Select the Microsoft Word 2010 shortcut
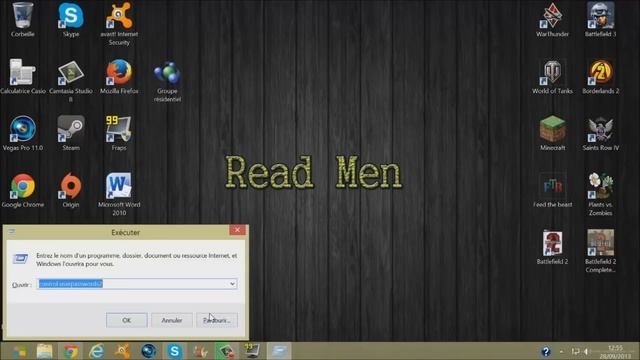 [x=119, y=194]
